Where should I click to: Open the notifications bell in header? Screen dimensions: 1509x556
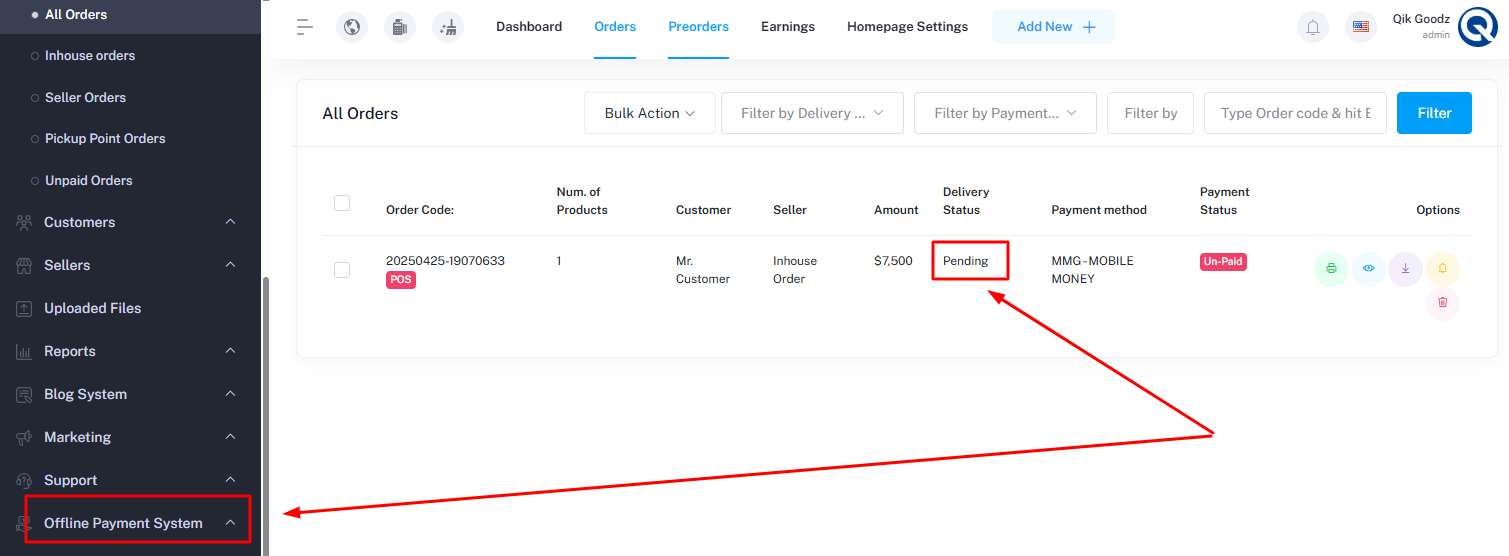click(x=1313, y=27)
